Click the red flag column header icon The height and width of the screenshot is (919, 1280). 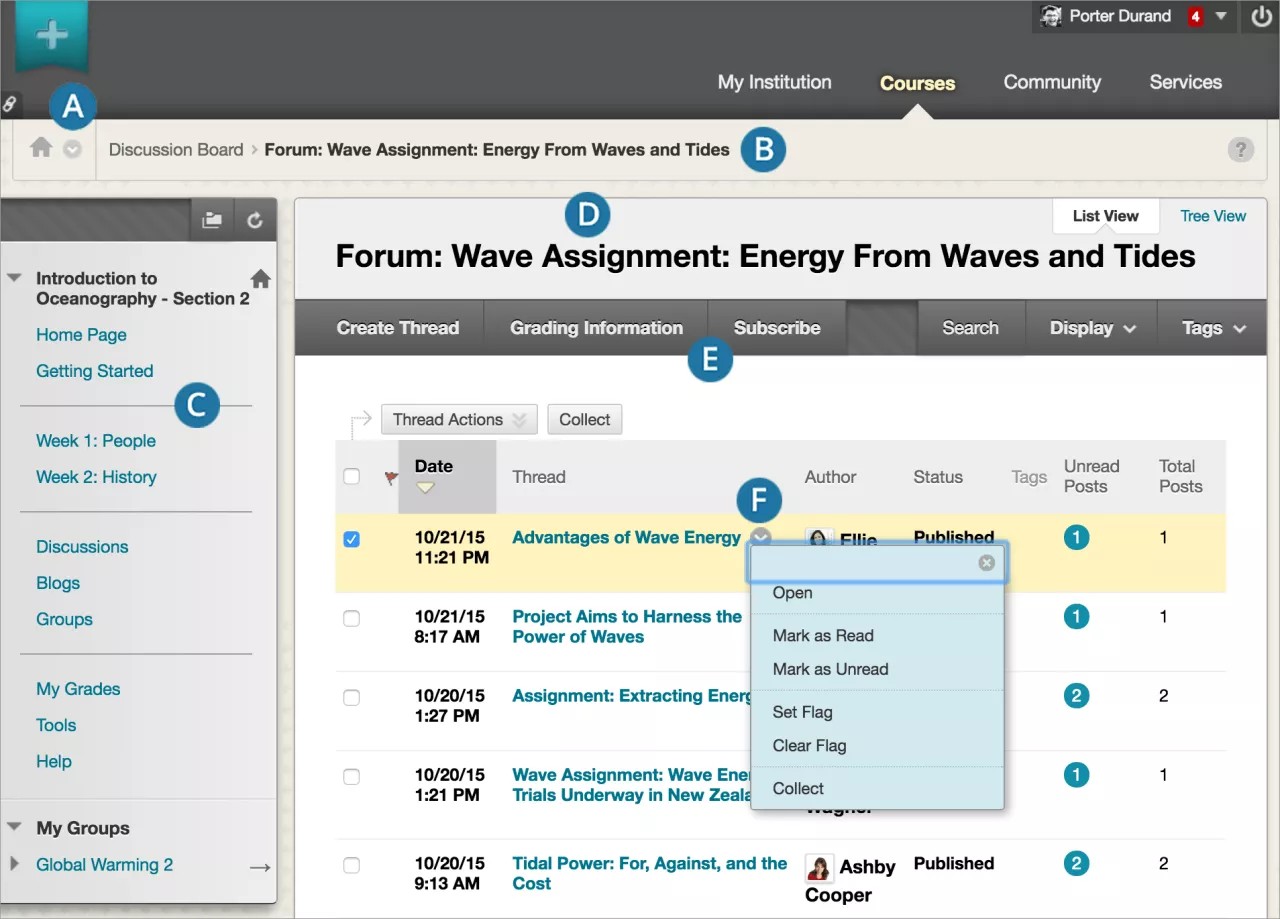391,478
